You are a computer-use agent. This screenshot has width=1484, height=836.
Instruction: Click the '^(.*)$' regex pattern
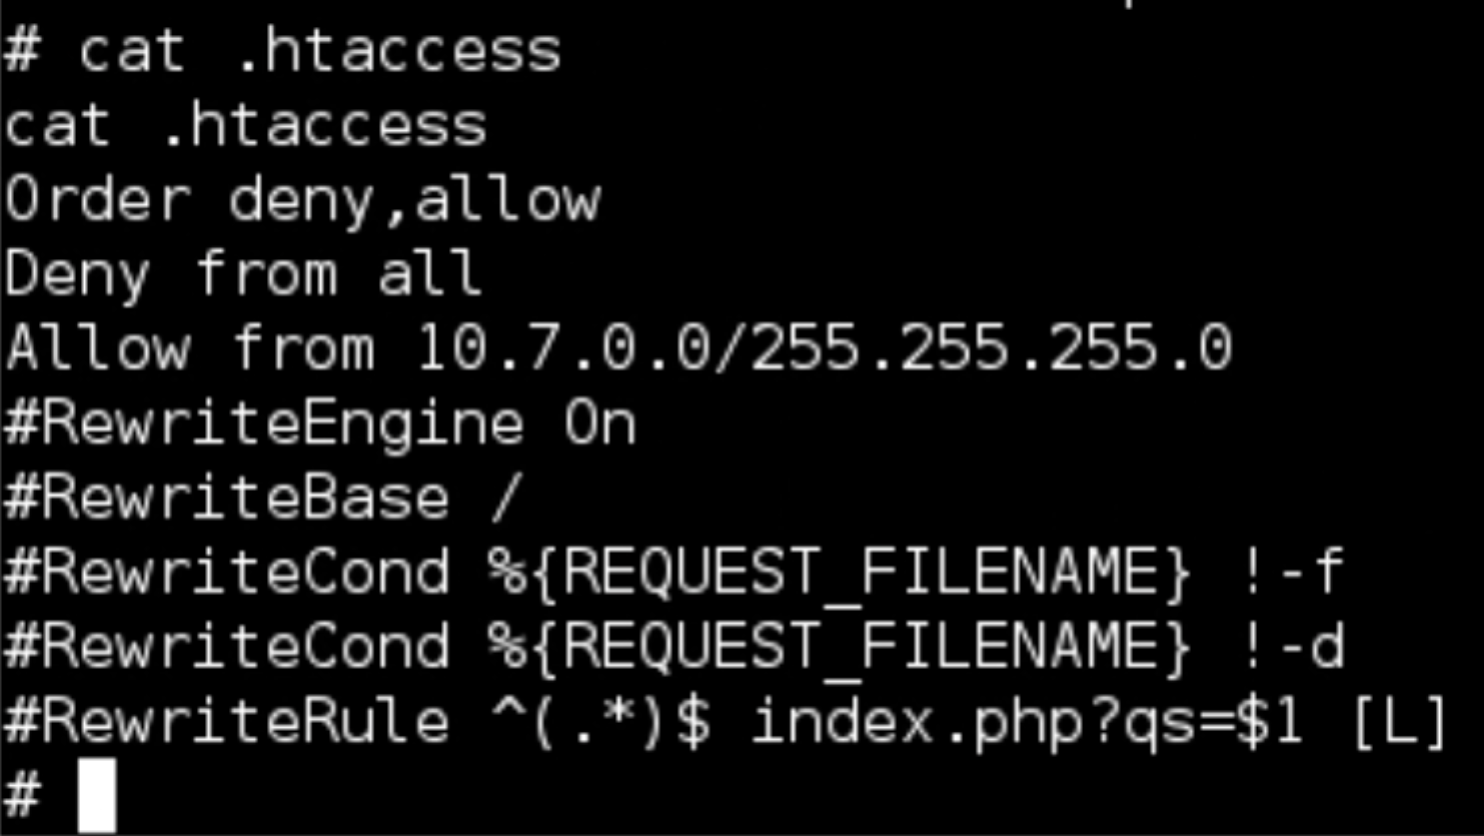[x=600, y=721]
